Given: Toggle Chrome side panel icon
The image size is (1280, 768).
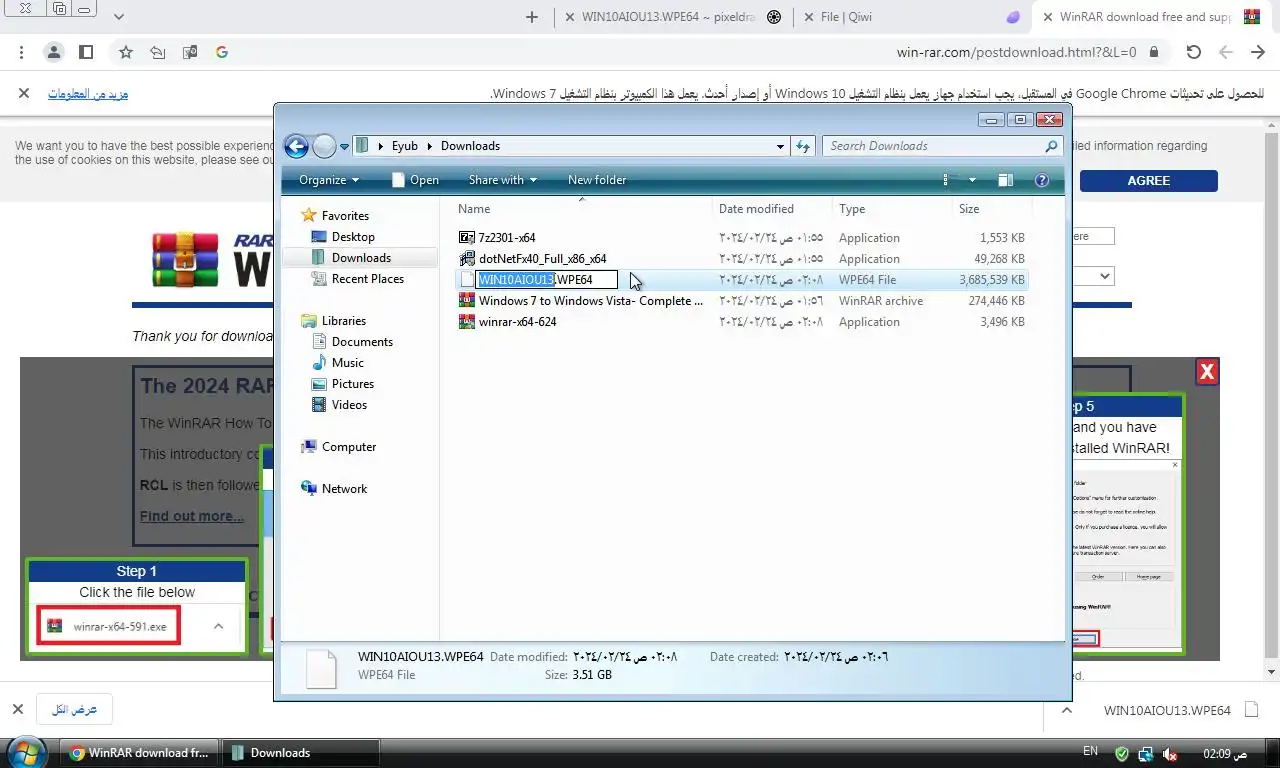Looking at the screenshot, I should [x=86, y=52].
